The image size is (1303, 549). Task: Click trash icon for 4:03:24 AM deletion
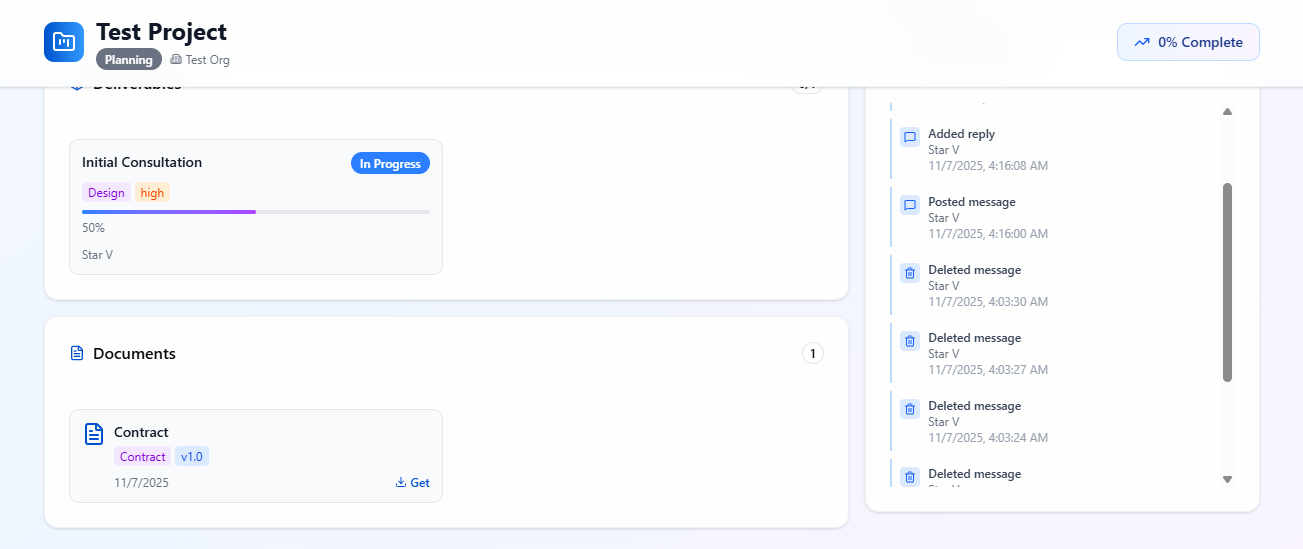(x=910, y=409)
